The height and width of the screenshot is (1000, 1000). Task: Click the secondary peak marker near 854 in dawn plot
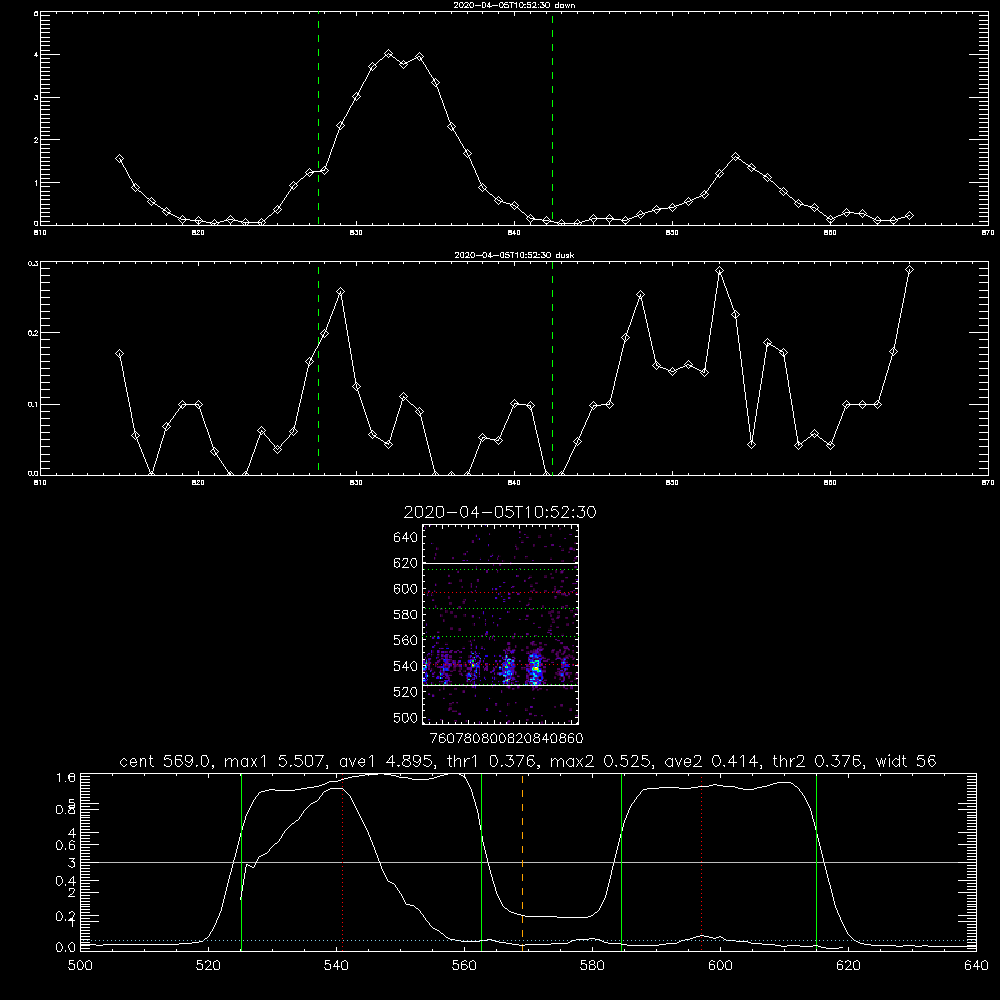coord(735,156)
